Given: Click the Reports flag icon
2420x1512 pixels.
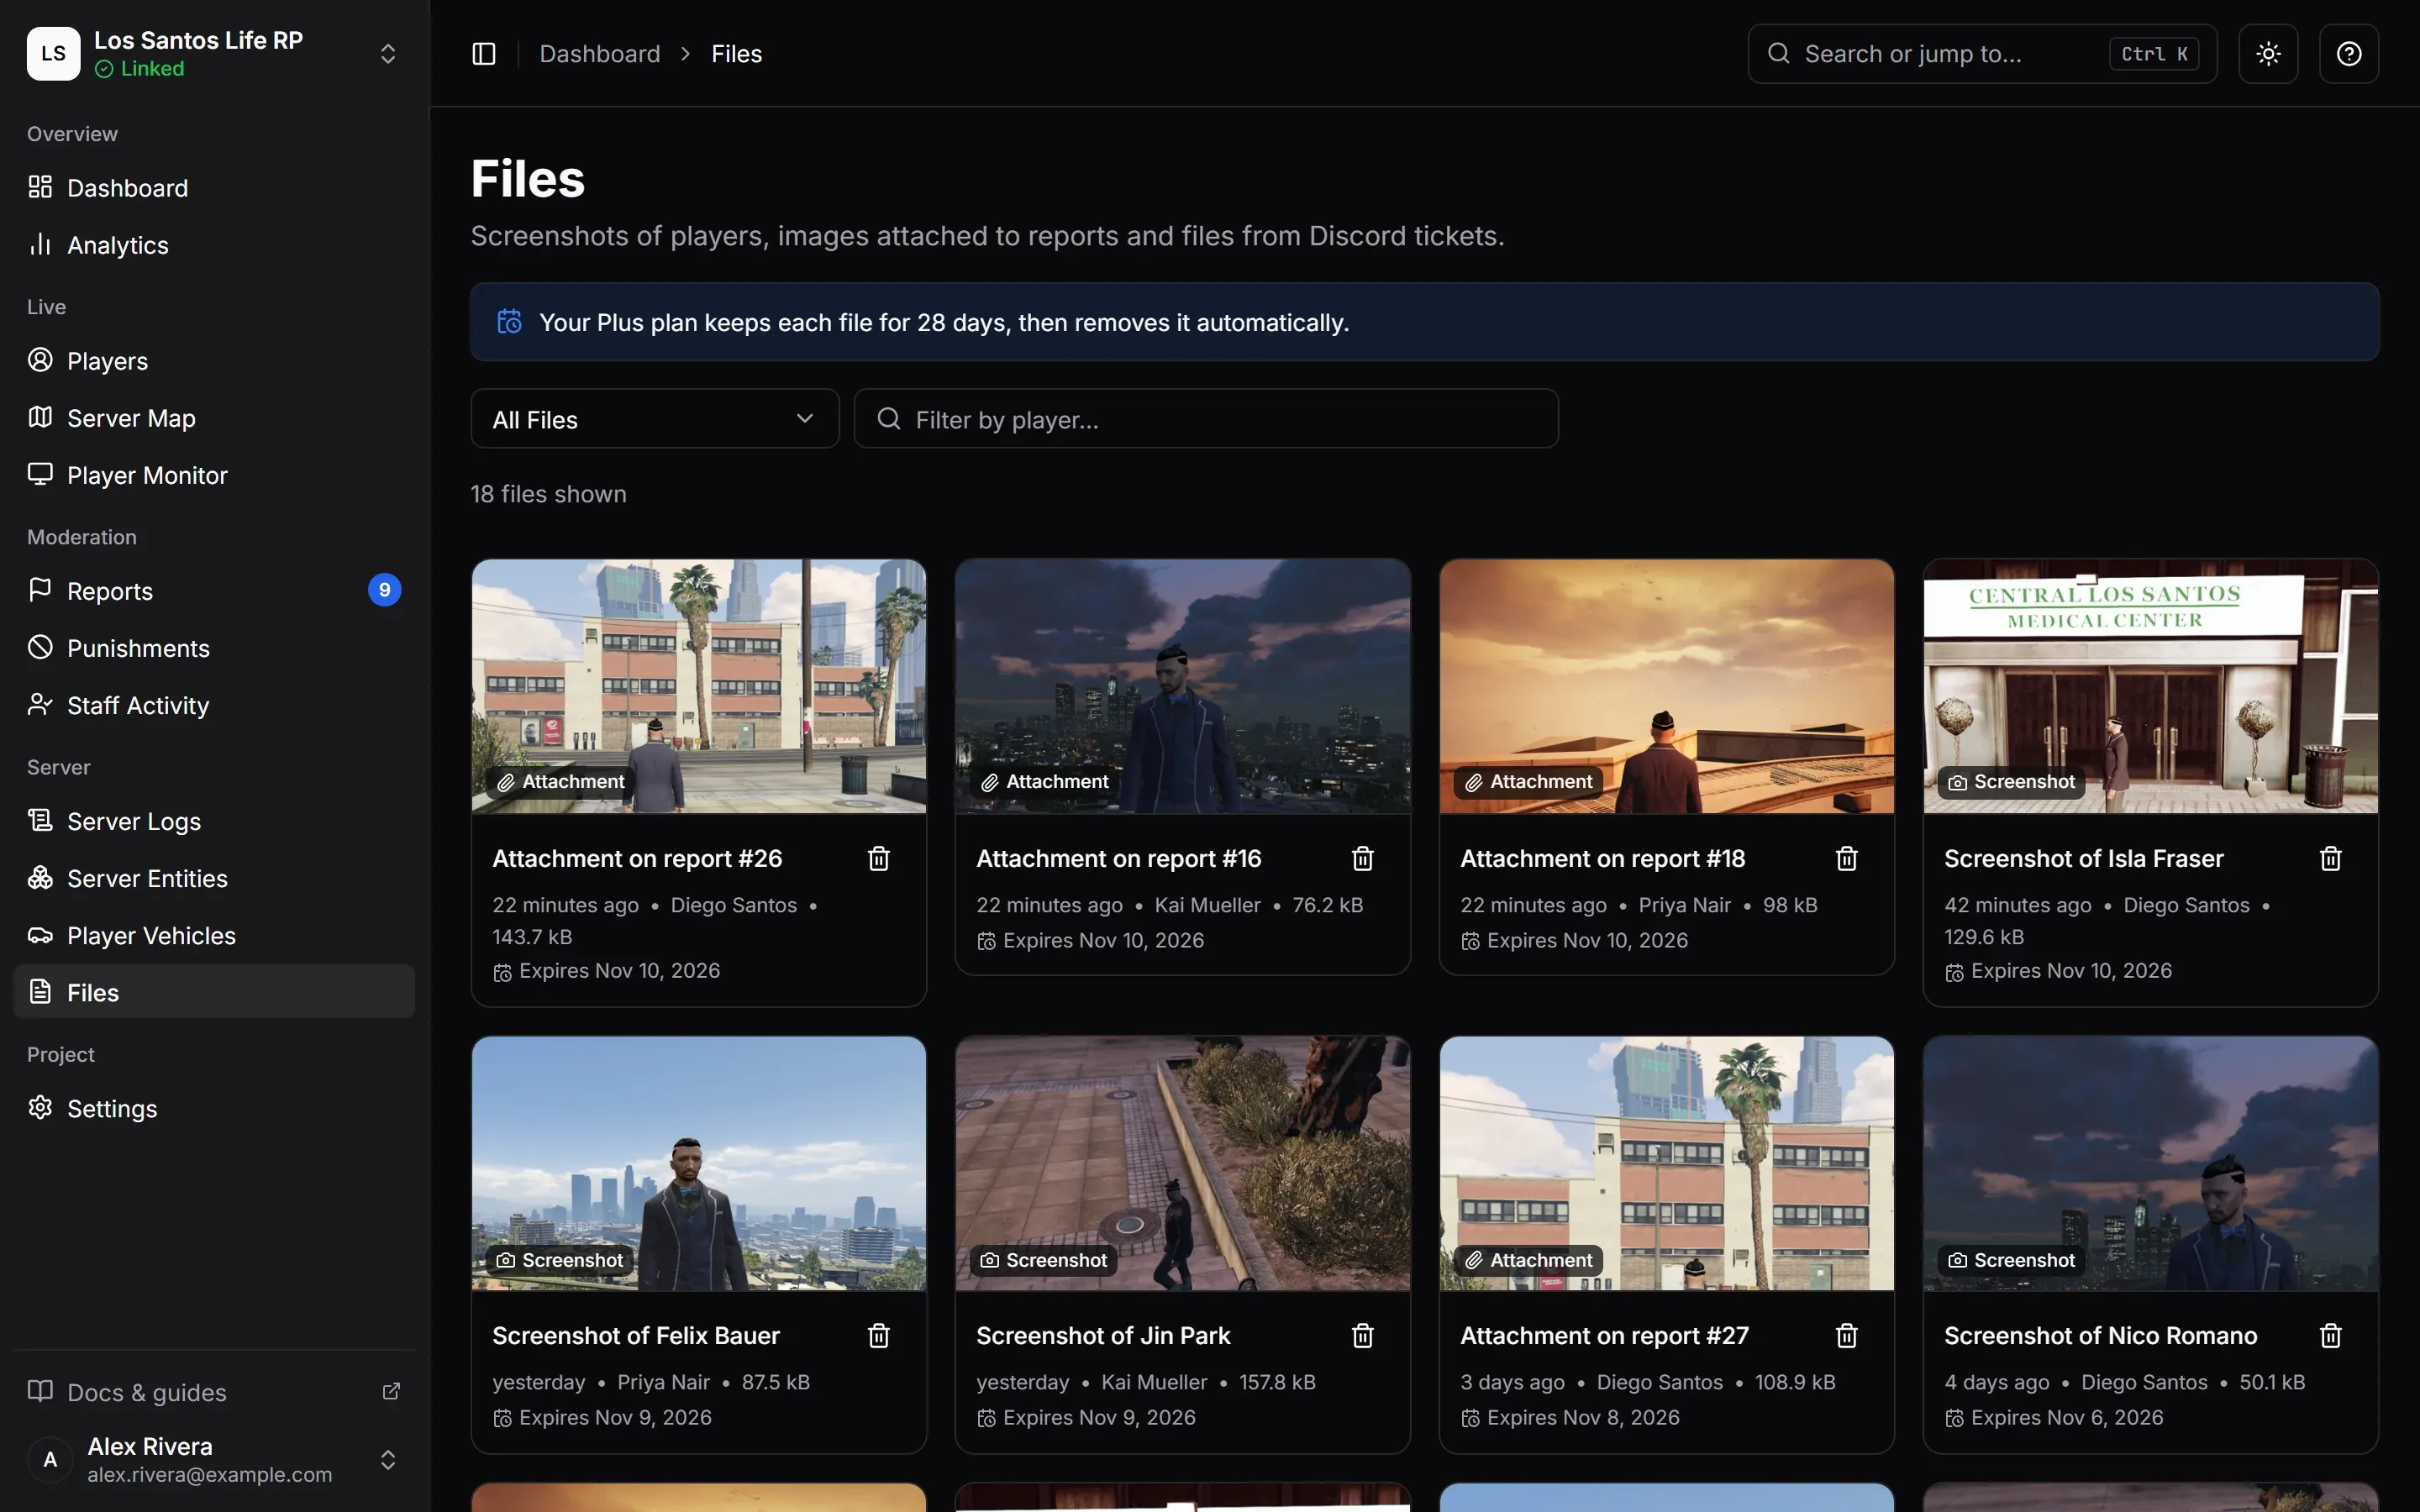Looking at the screenshot, I should pos(40,590).
